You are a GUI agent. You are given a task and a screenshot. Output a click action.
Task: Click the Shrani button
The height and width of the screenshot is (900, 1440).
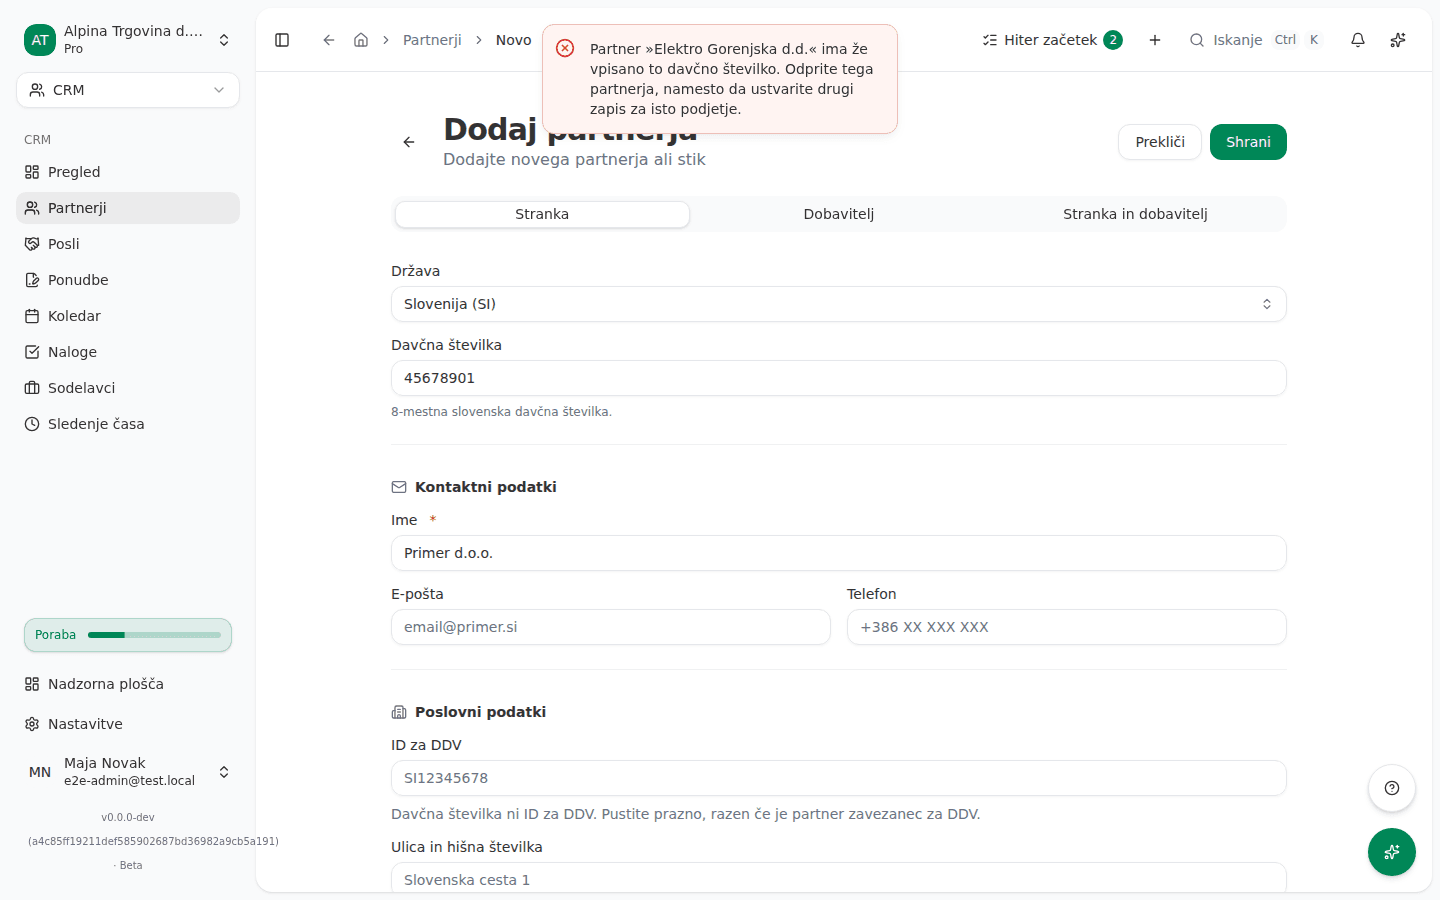click(1248, 142)
